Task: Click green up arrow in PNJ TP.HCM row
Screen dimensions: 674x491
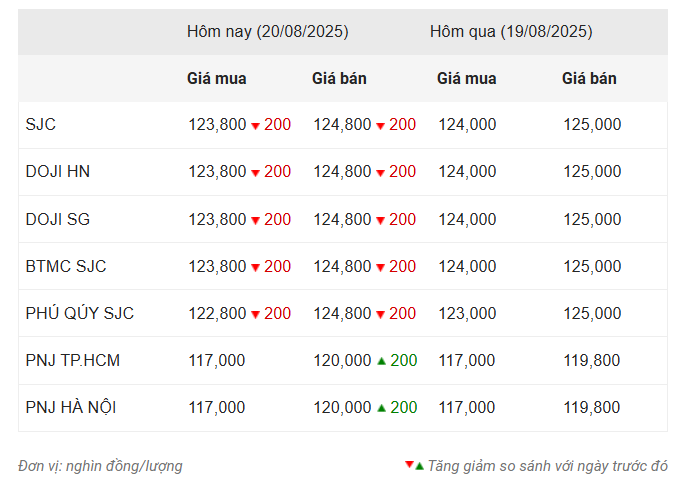Action: coord(381,361)
